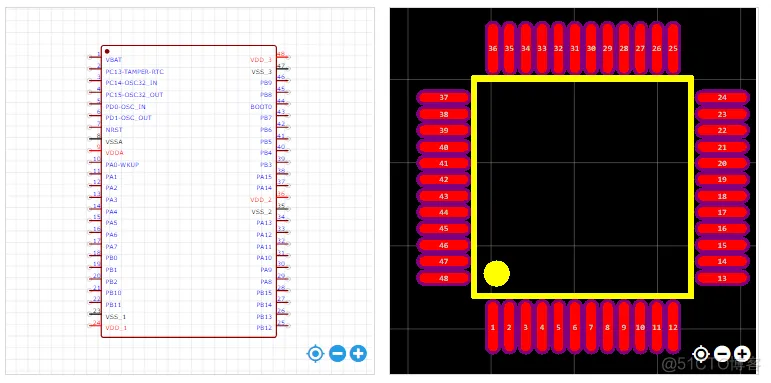The width and height of the screenshot is (771, 383).
Task: Select the PA1 pin label
Action: (112, 177)
